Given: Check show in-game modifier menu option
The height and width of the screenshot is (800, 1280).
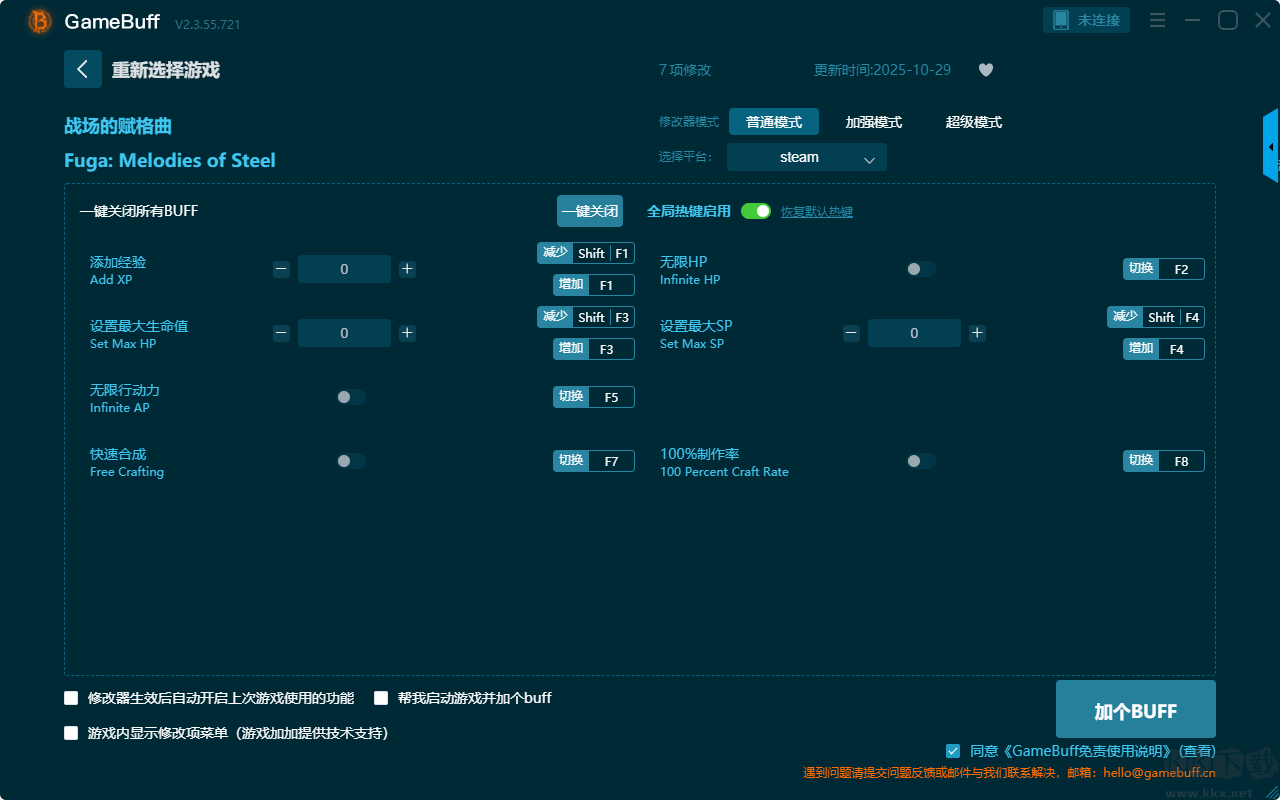Looking at the screenshot, I should (x=71, y=733).
